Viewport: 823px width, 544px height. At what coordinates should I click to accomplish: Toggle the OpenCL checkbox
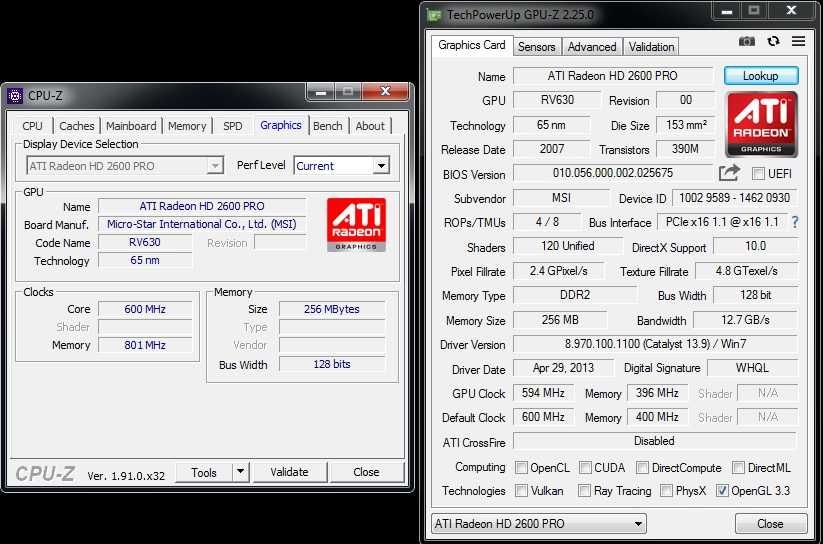point(521,467)
